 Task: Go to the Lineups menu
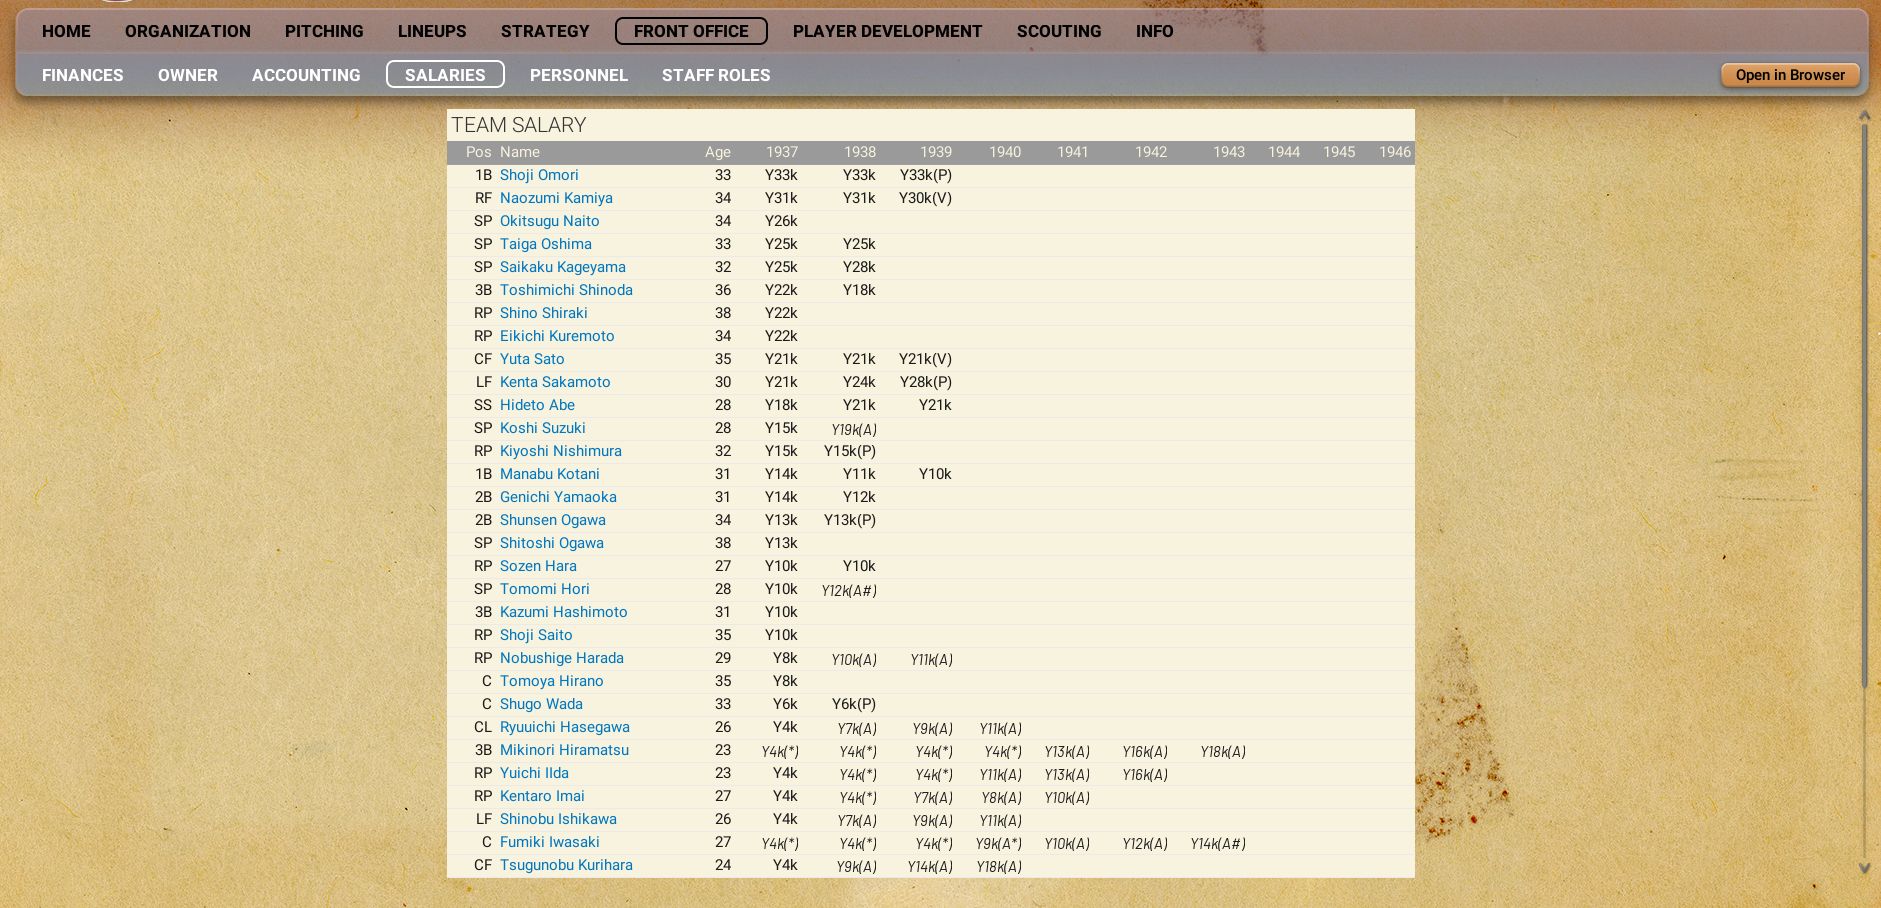[x=431, y=31]
